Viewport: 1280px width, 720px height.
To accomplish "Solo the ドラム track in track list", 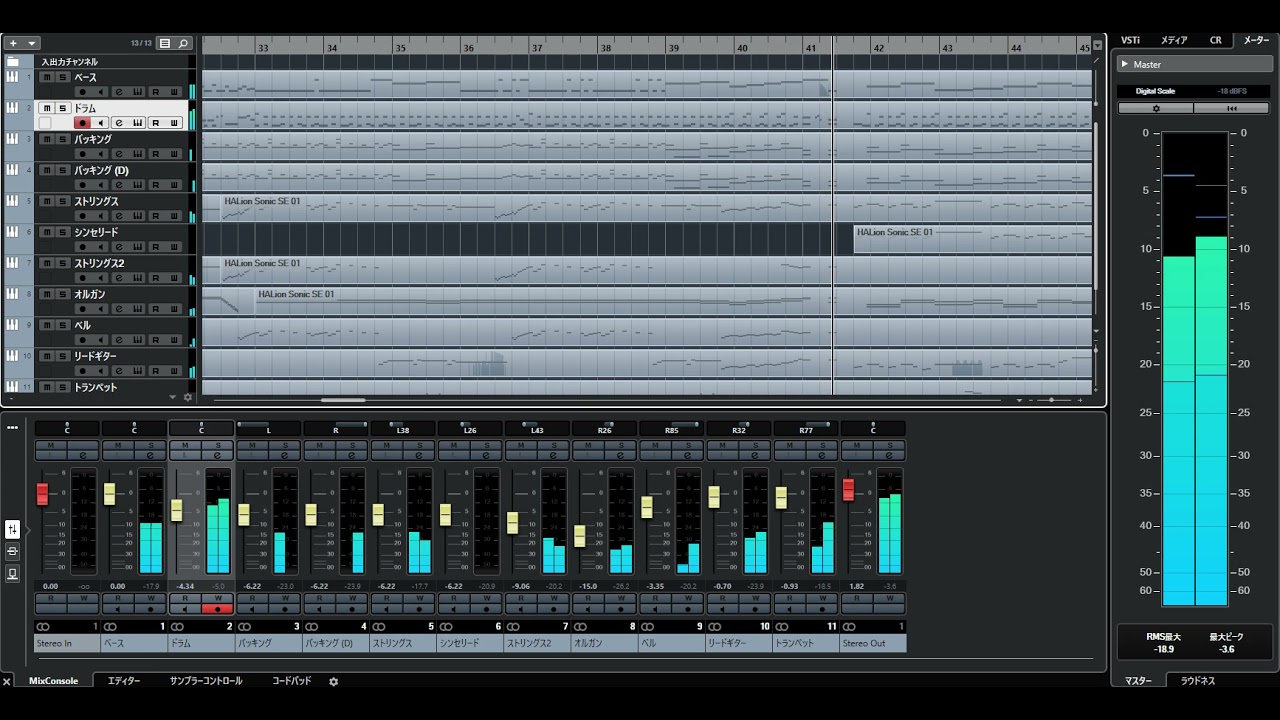I will [x=62, y=108].
